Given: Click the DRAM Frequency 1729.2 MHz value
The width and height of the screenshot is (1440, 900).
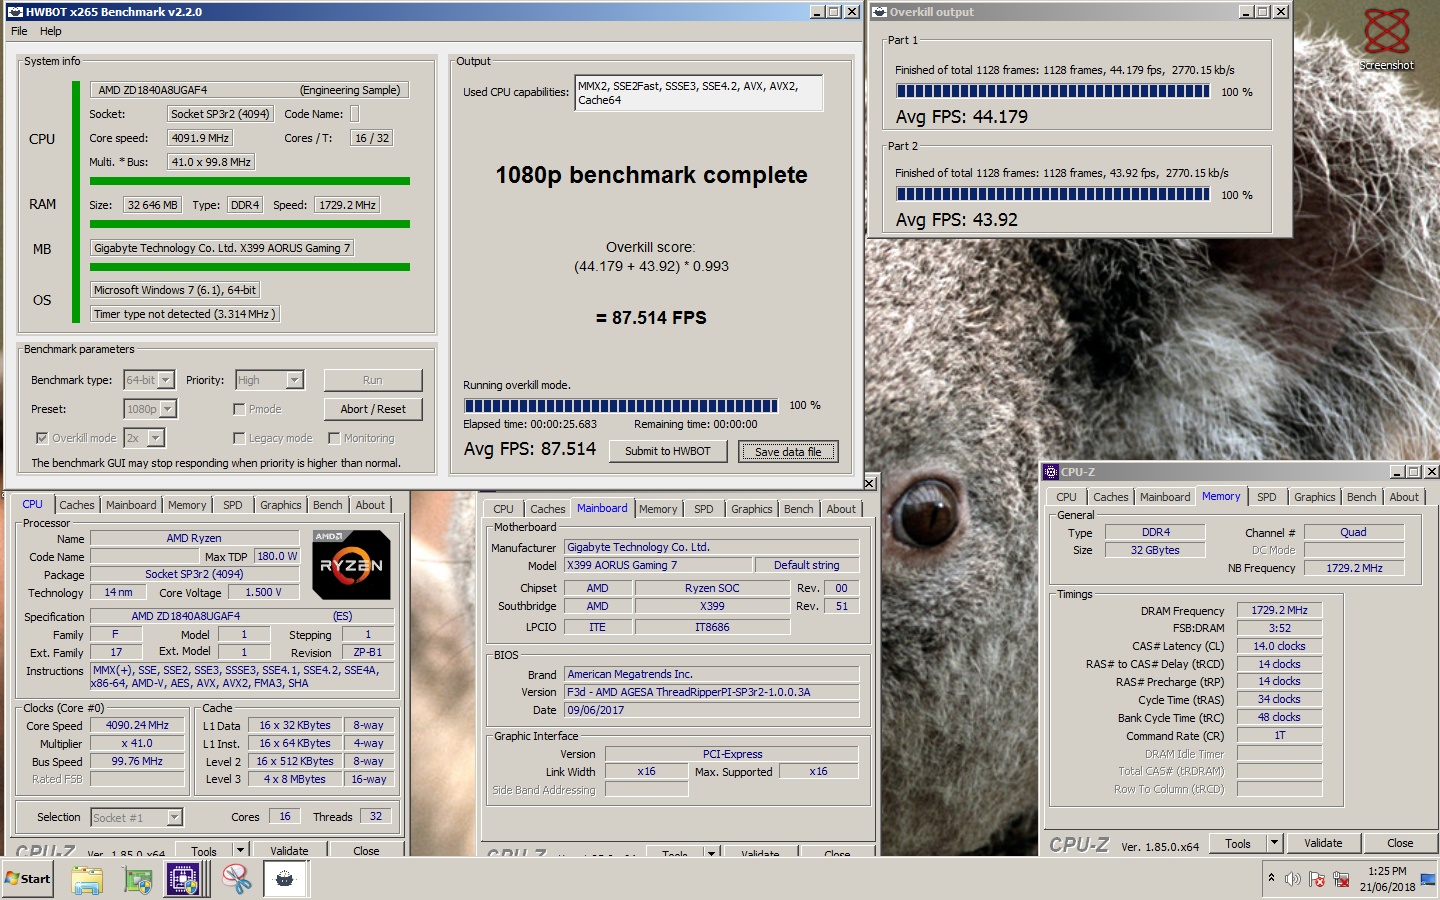Looking at the screenshot, I should pyautogui.click(x=1280, y=610).
